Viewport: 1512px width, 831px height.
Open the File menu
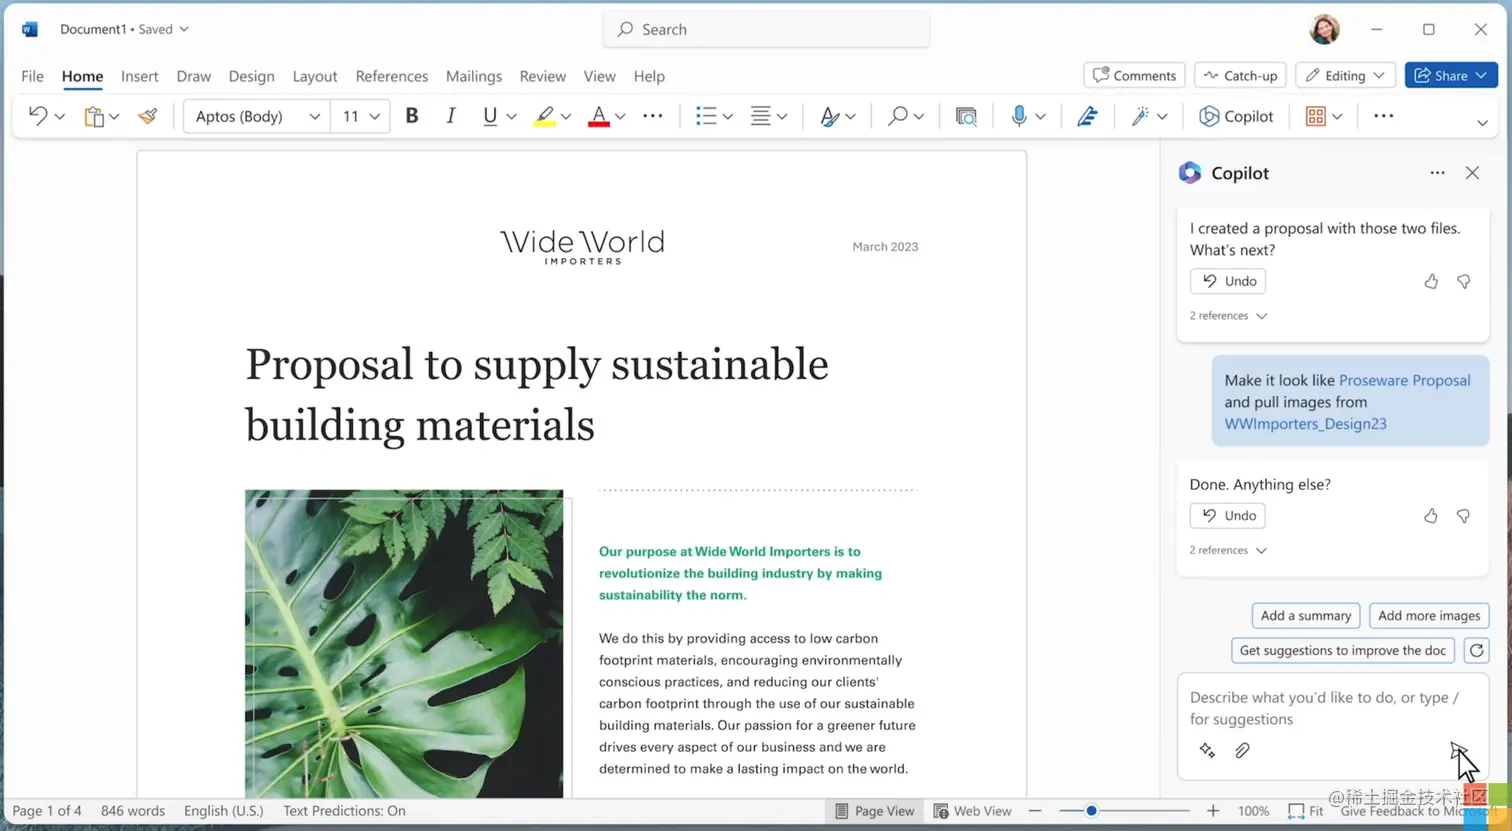point(32,76)
